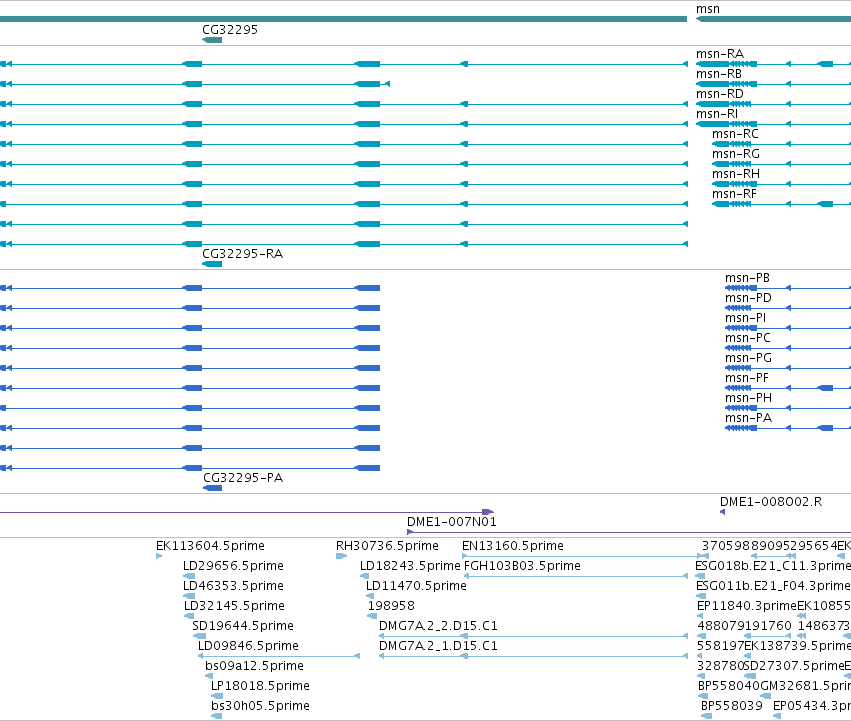Click the EN13160.5prime EST label
Viewport: 851px width, 721px height.
pos(512,546)
